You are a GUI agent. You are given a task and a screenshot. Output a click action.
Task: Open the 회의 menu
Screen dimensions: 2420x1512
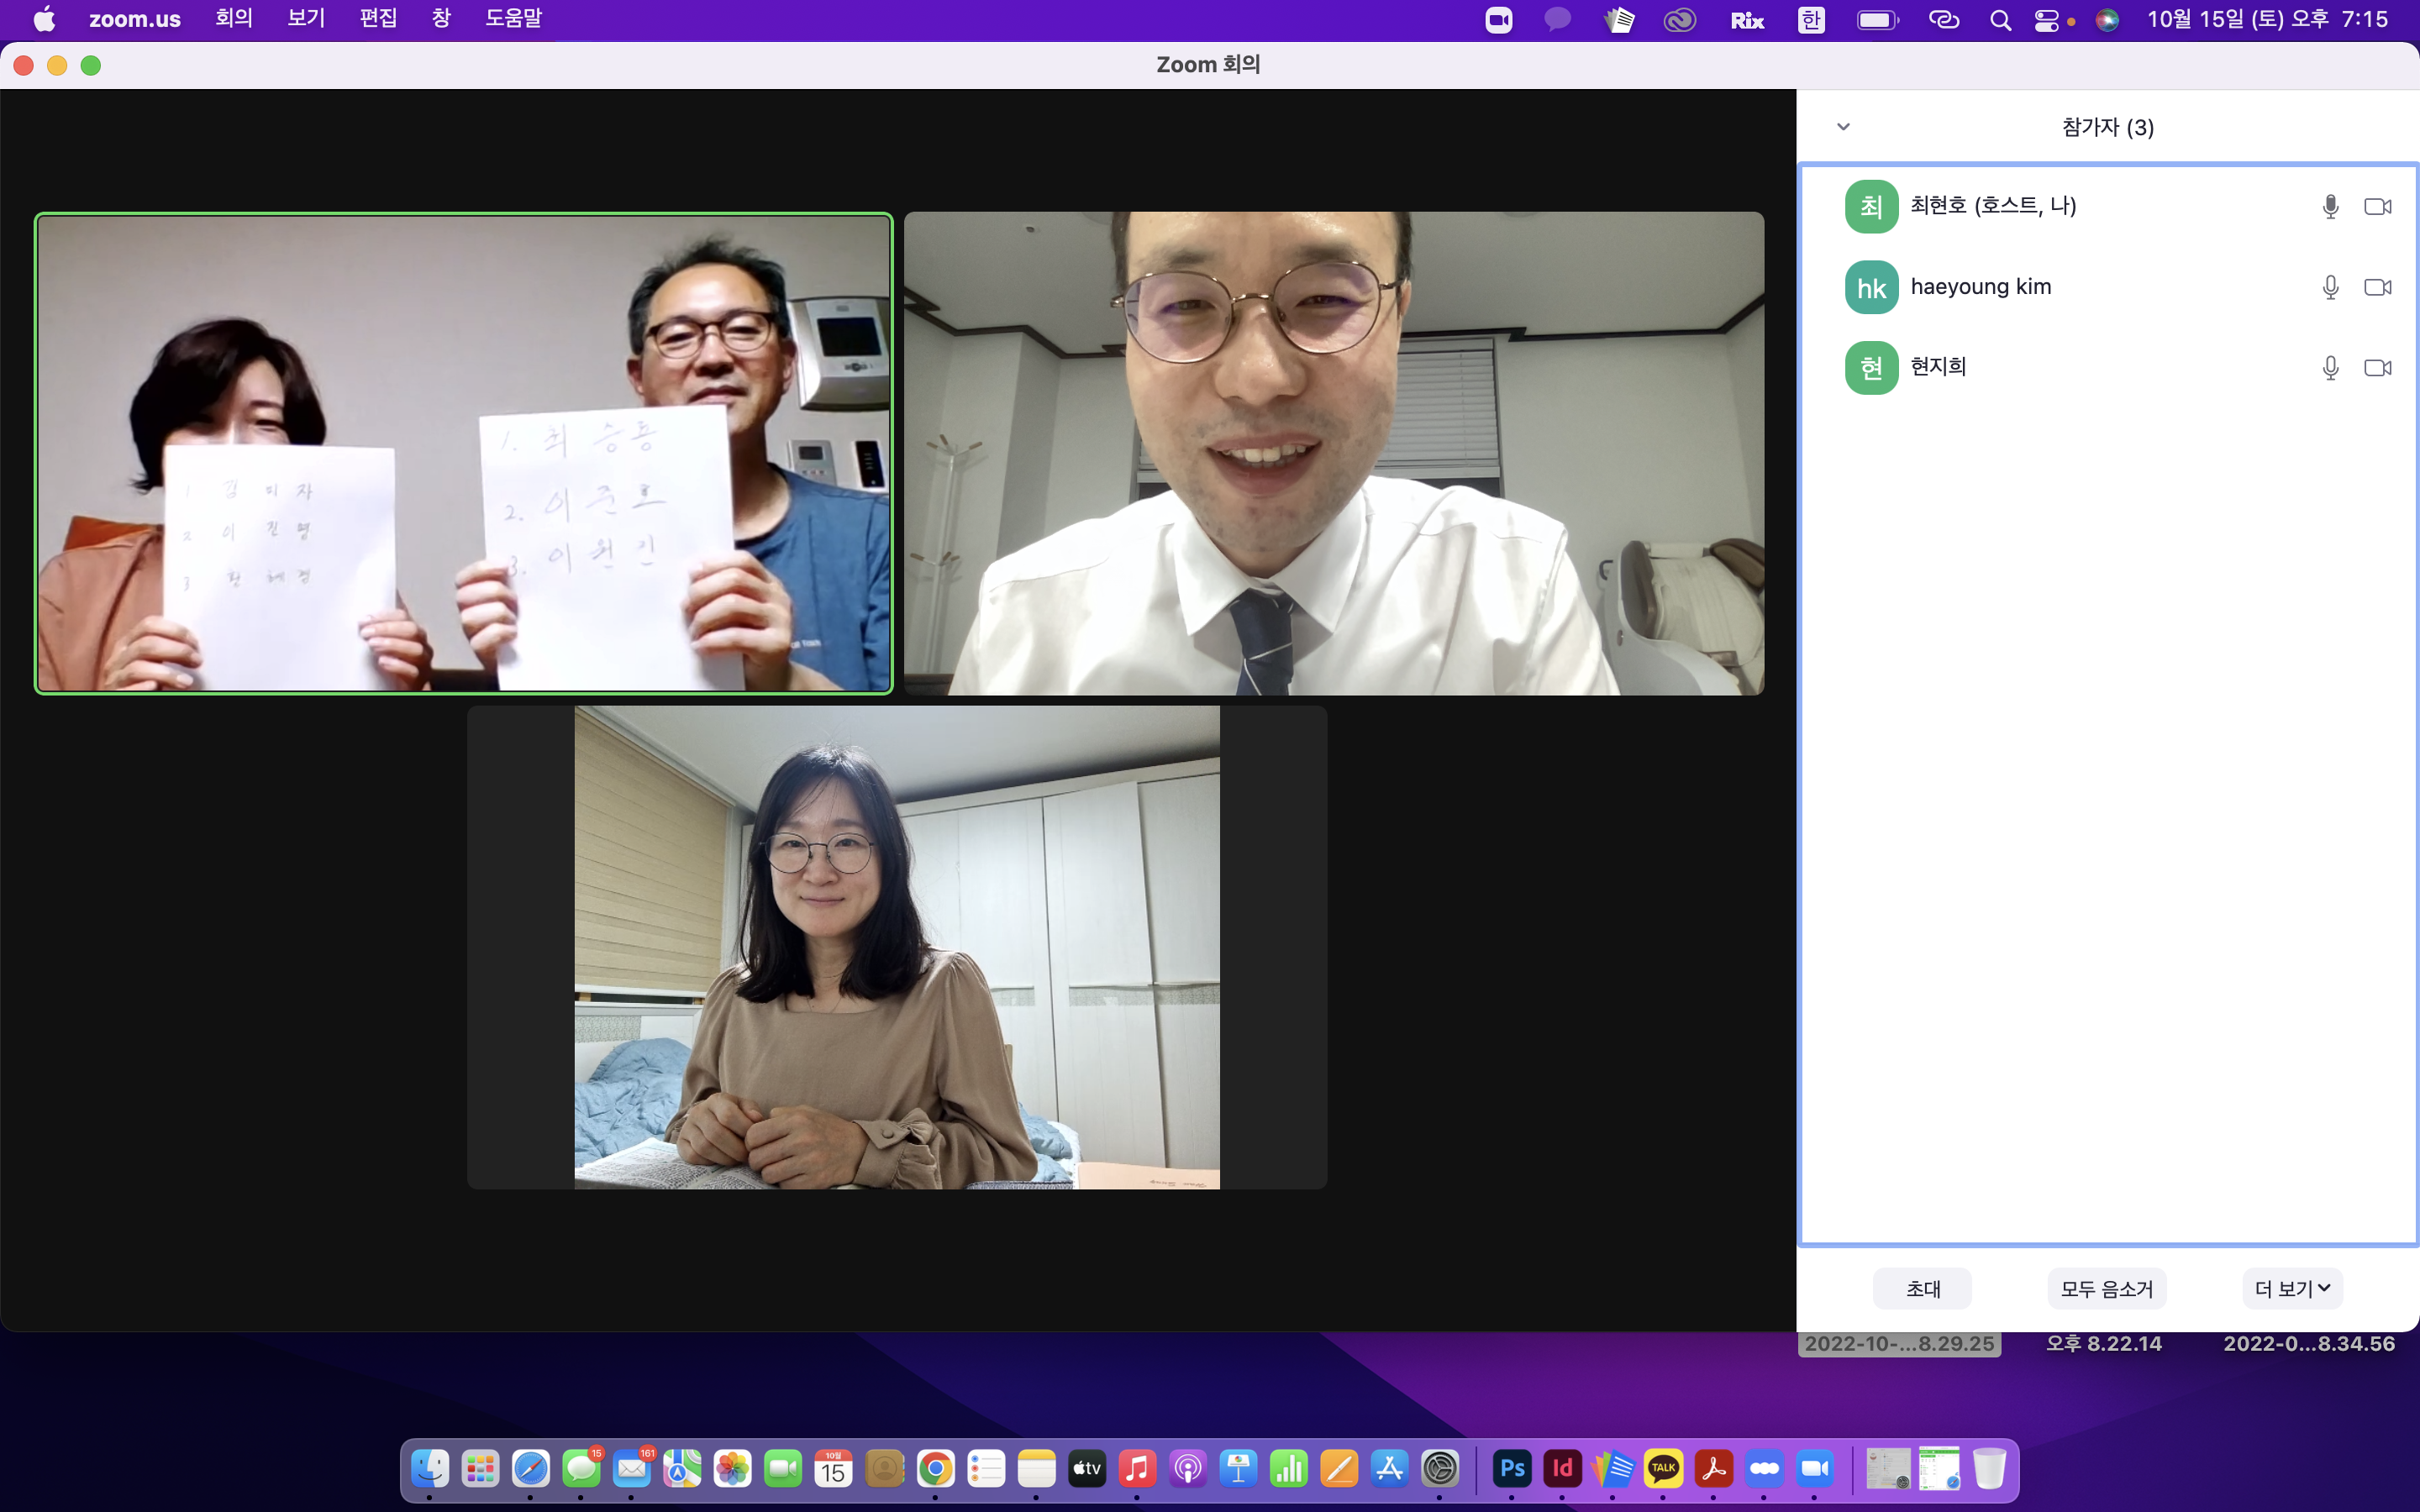234,19
